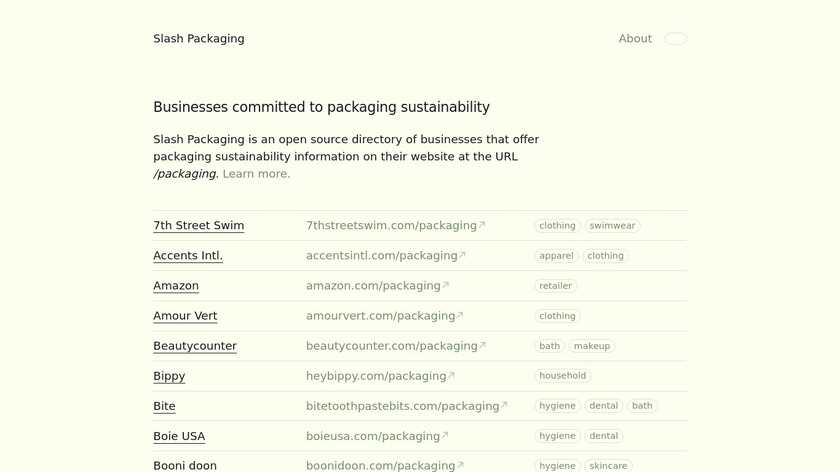Select the swimwear tag
The image size is (840, 472).
coord(612,226)
